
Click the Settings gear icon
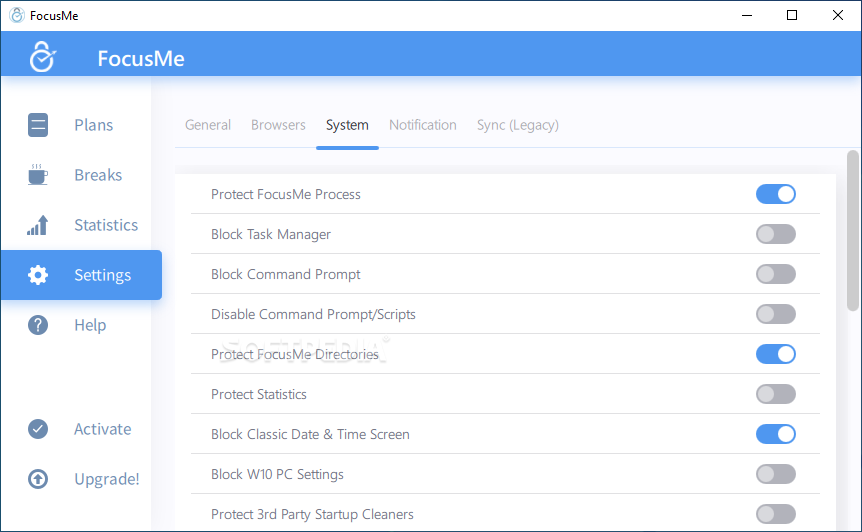click(38, 275)
